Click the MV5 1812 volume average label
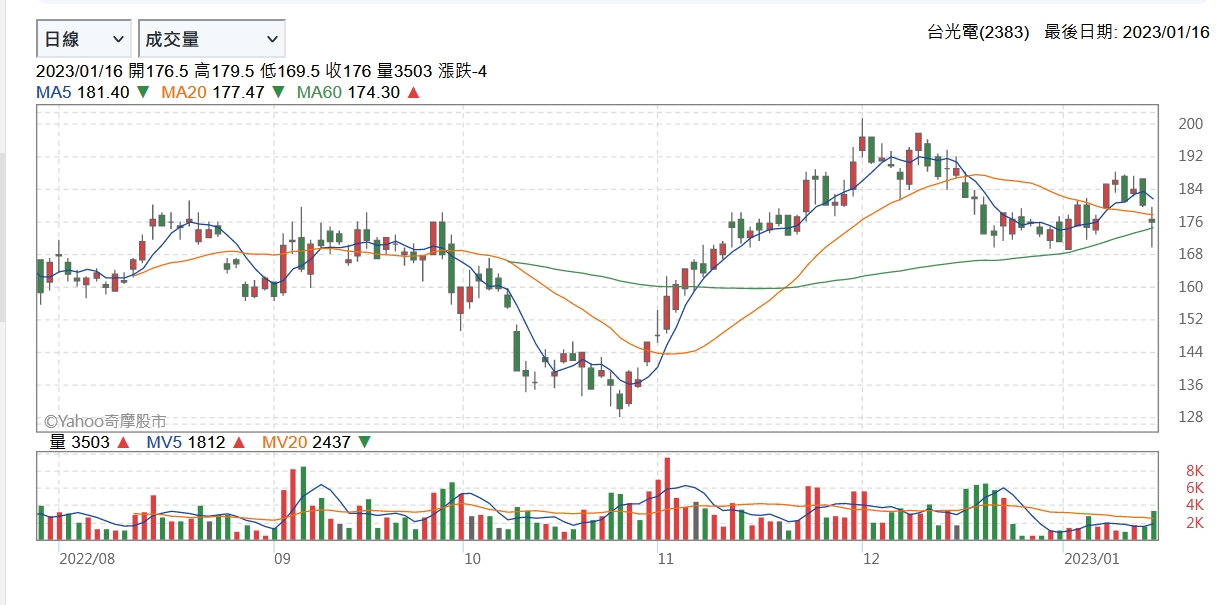Image resolution: width=1222 pixels, height=605 pixels. tap(188, 441)
